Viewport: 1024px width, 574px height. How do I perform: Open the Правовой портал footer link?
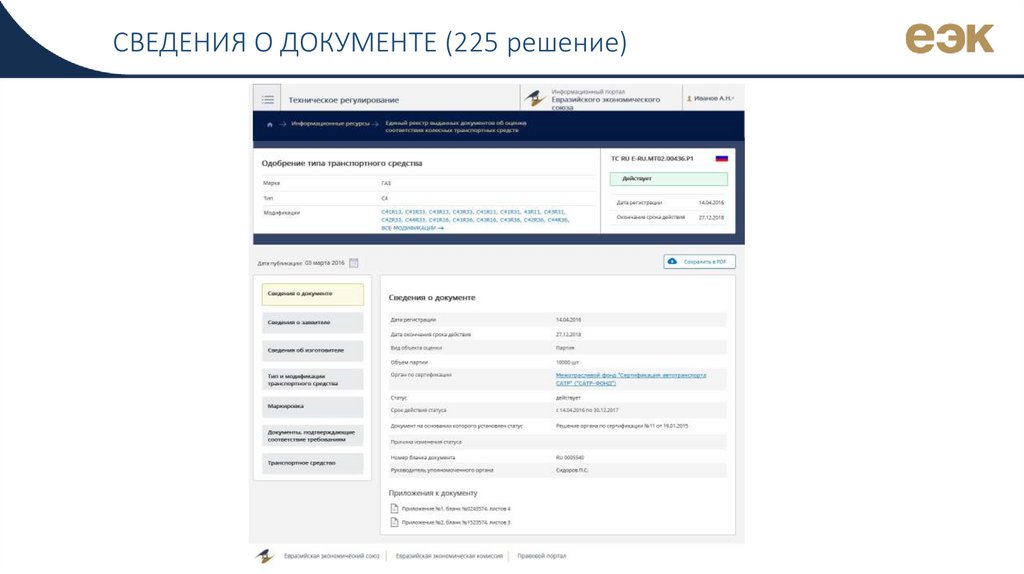coord(542,555)
